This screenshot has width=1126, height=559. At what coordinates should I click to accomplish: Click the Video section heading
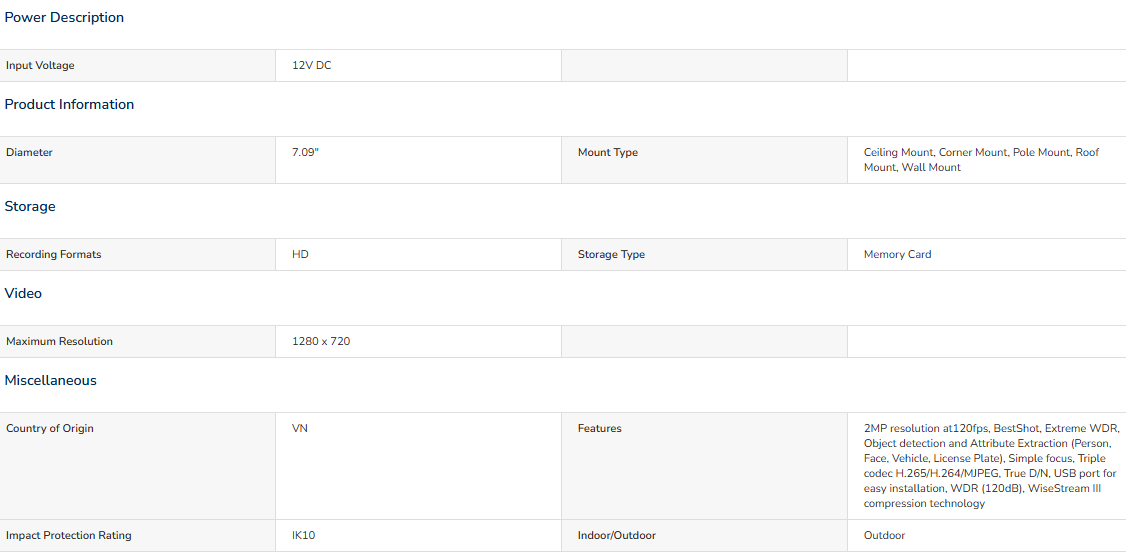[23, 293]
